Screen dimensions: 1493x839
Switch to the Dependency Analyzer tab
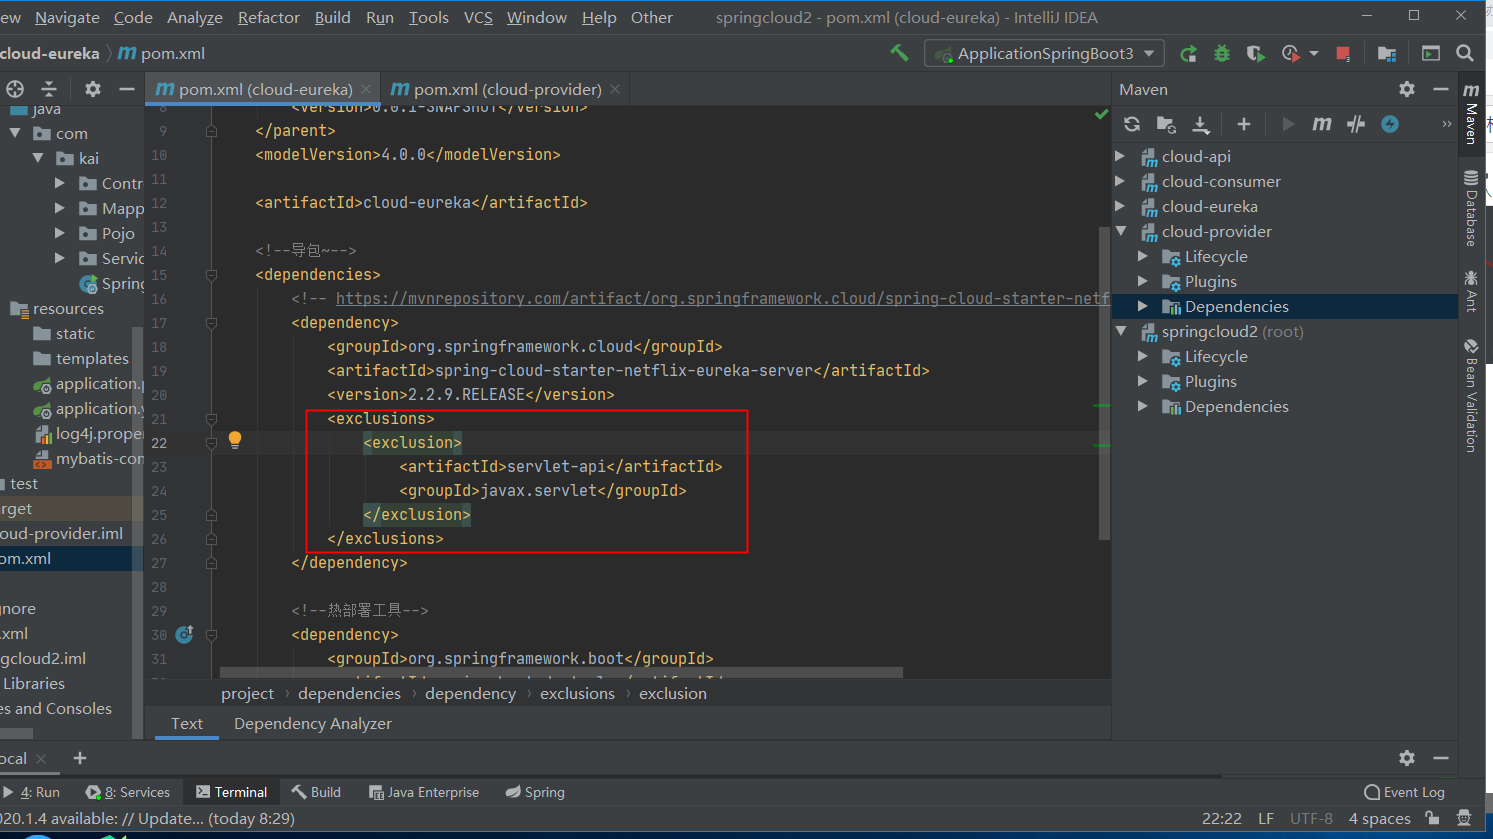[313, 723]
